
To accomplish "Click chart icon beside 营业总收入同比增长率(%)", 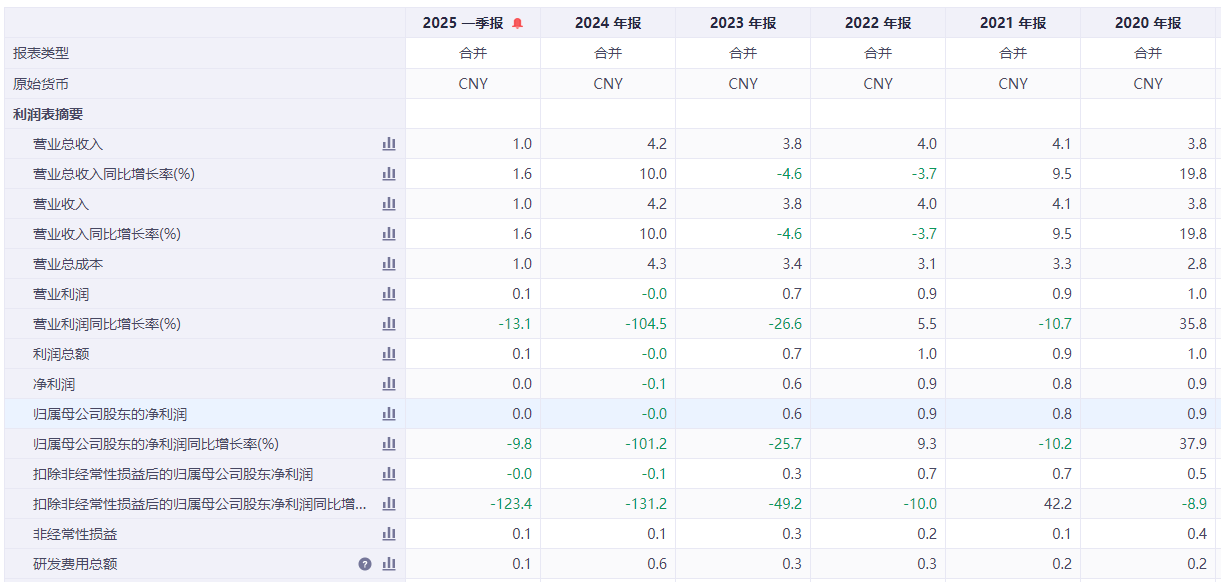I will coord(389,174).
